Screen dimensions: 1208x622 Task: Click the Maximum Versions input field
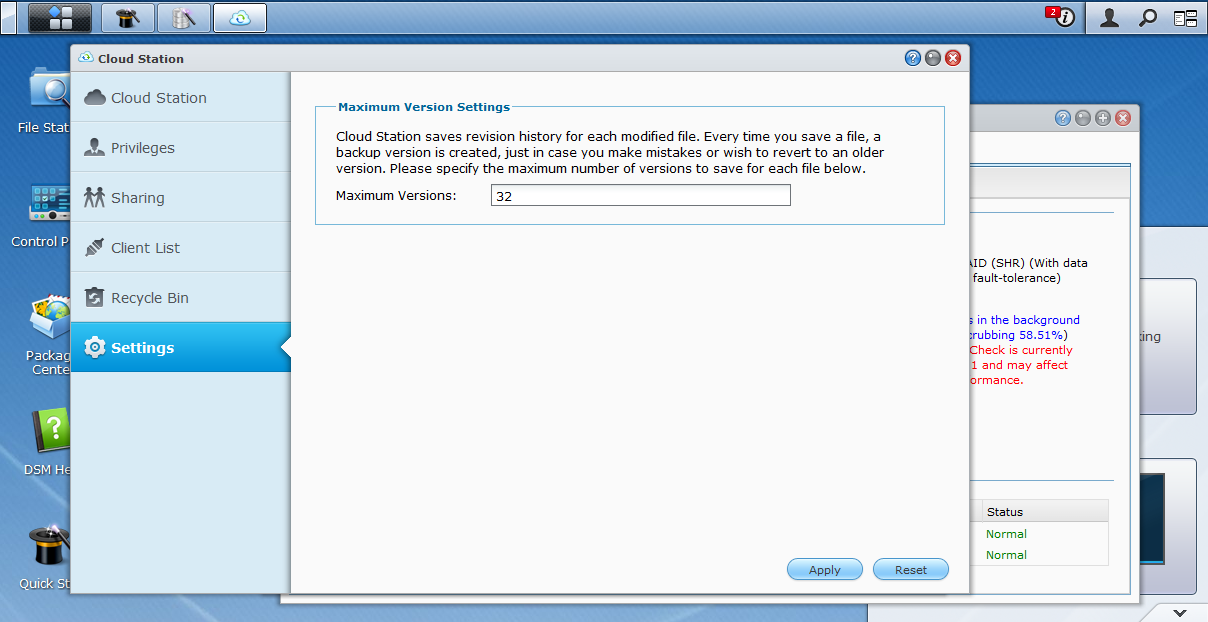641,196
